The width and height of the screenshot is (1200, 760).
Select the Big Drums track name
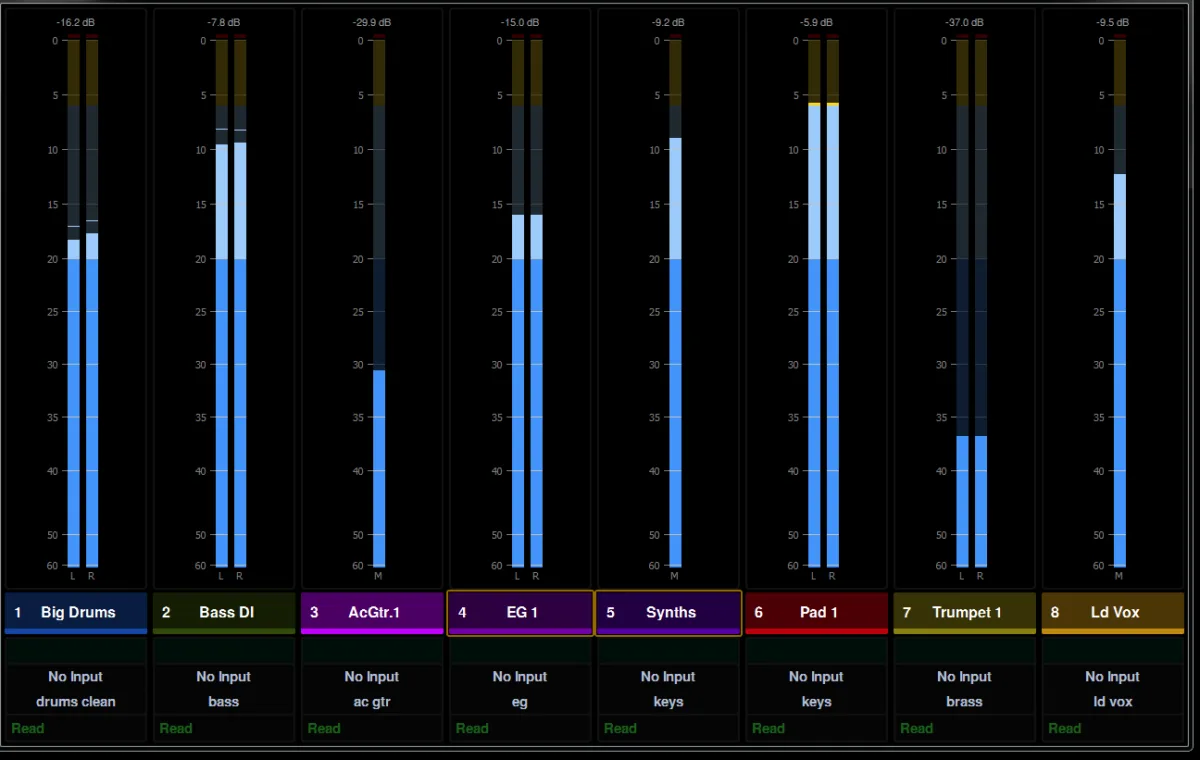tap(76, 612)
